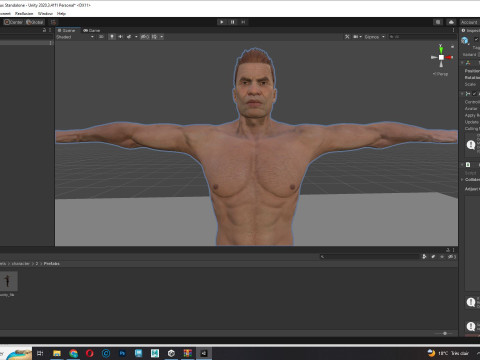Open the Help menu
The image size is (480, 360).
tap(61, 14)
